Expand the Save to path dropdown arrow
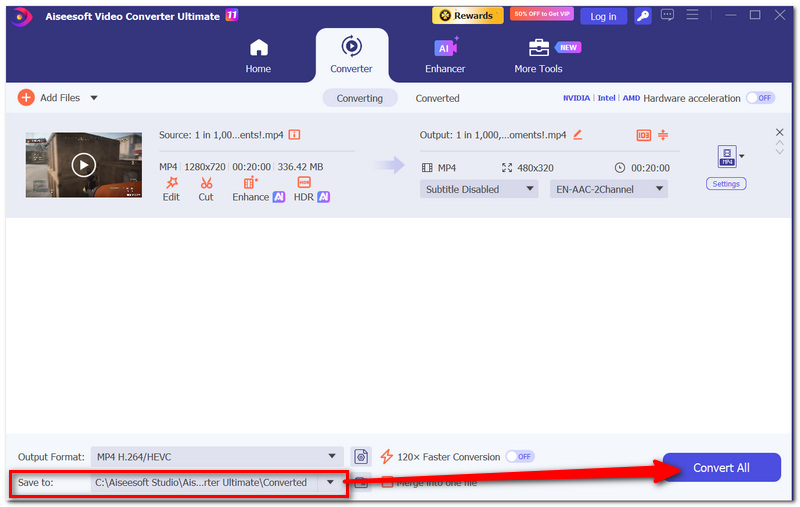 (x=330, y=482)
